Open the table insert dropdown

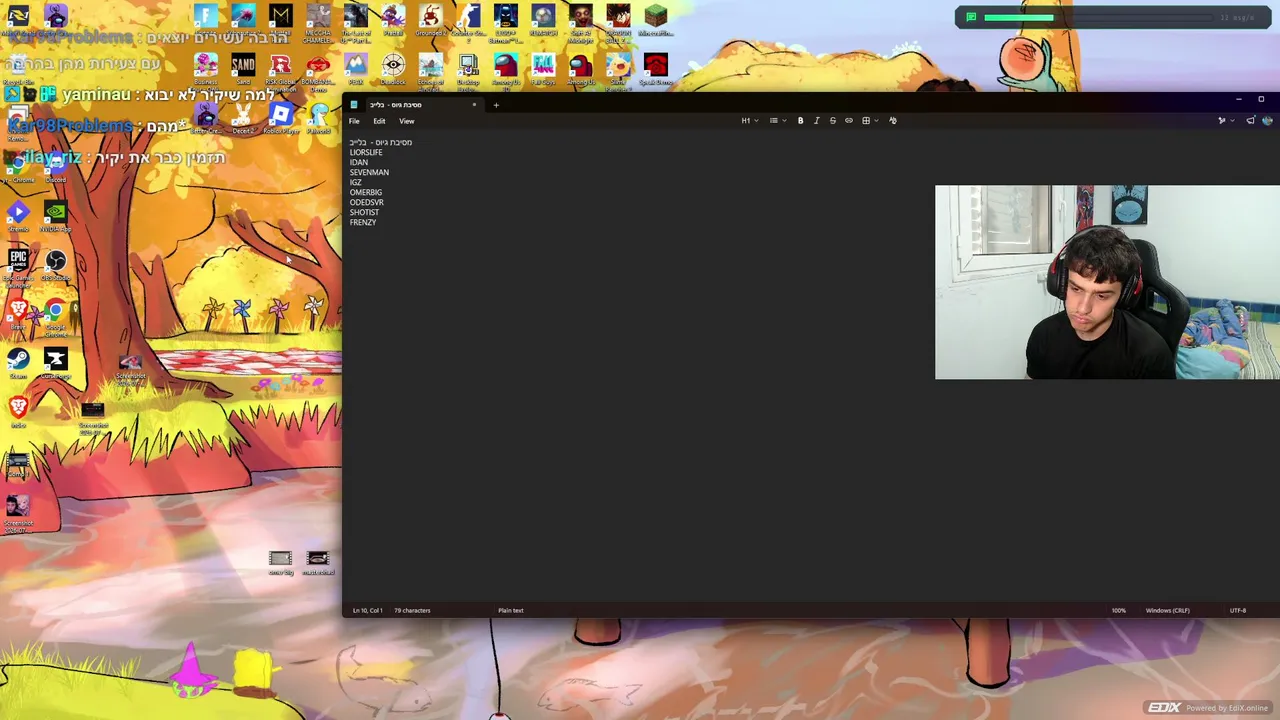869,121
